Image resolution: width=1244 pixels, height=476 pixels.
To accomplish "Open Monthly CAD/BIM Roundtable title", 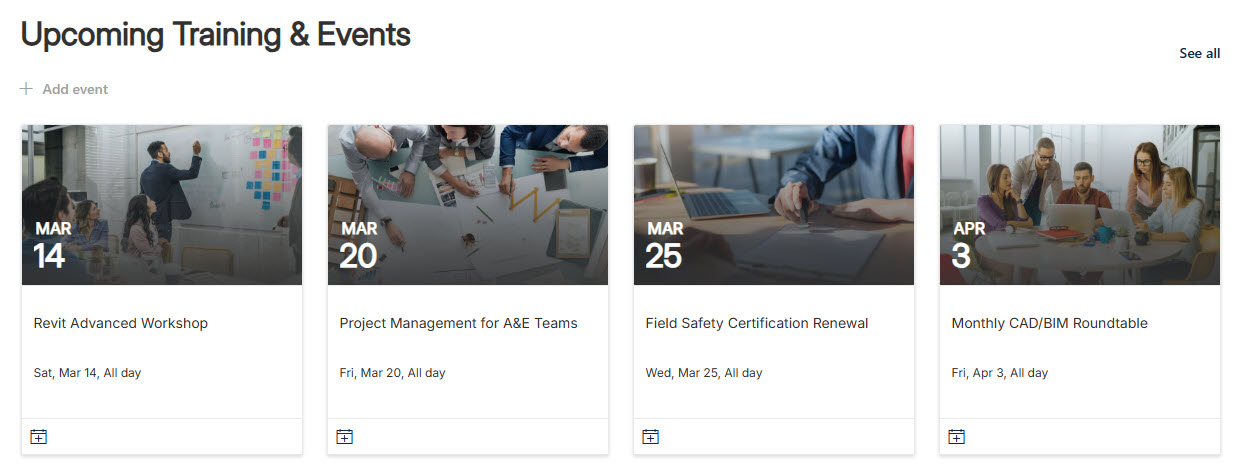I will (1049, 323).
